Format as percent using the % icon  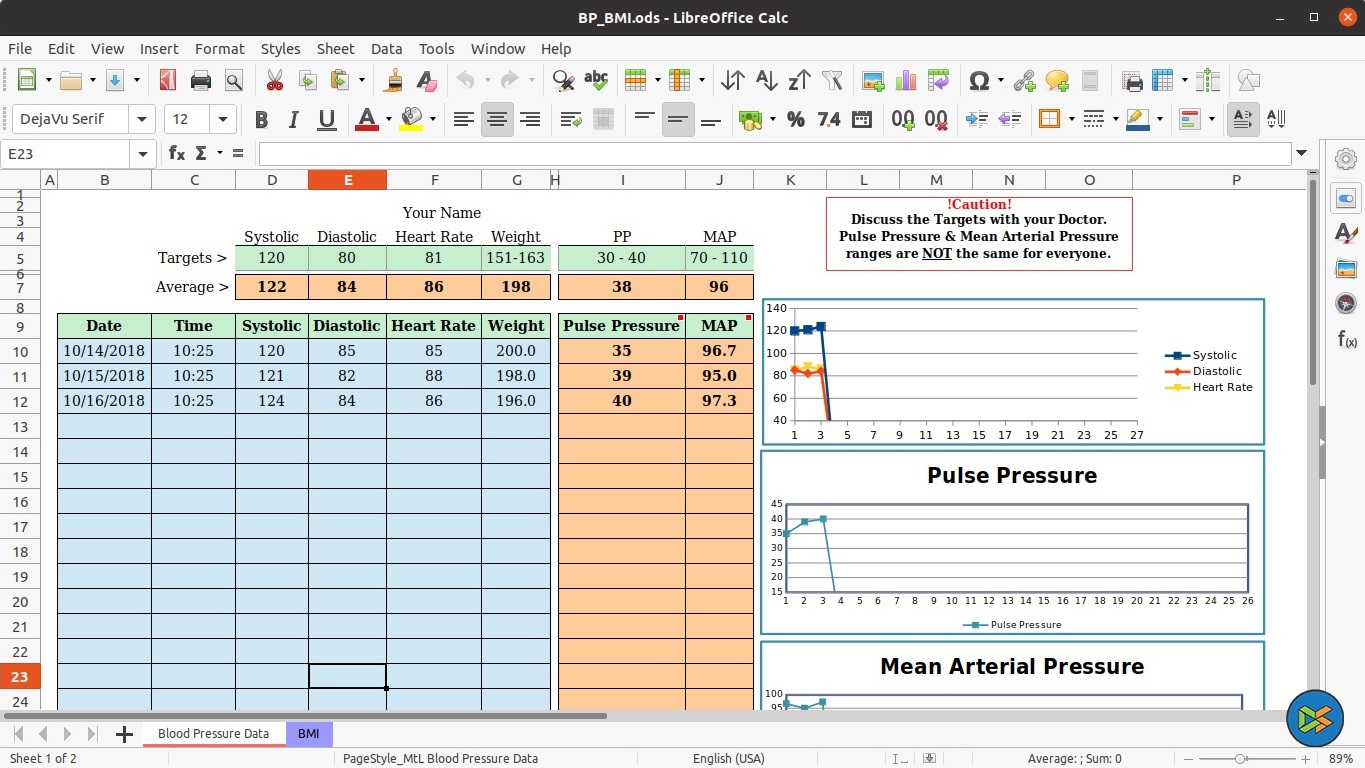tap(796, 119)
